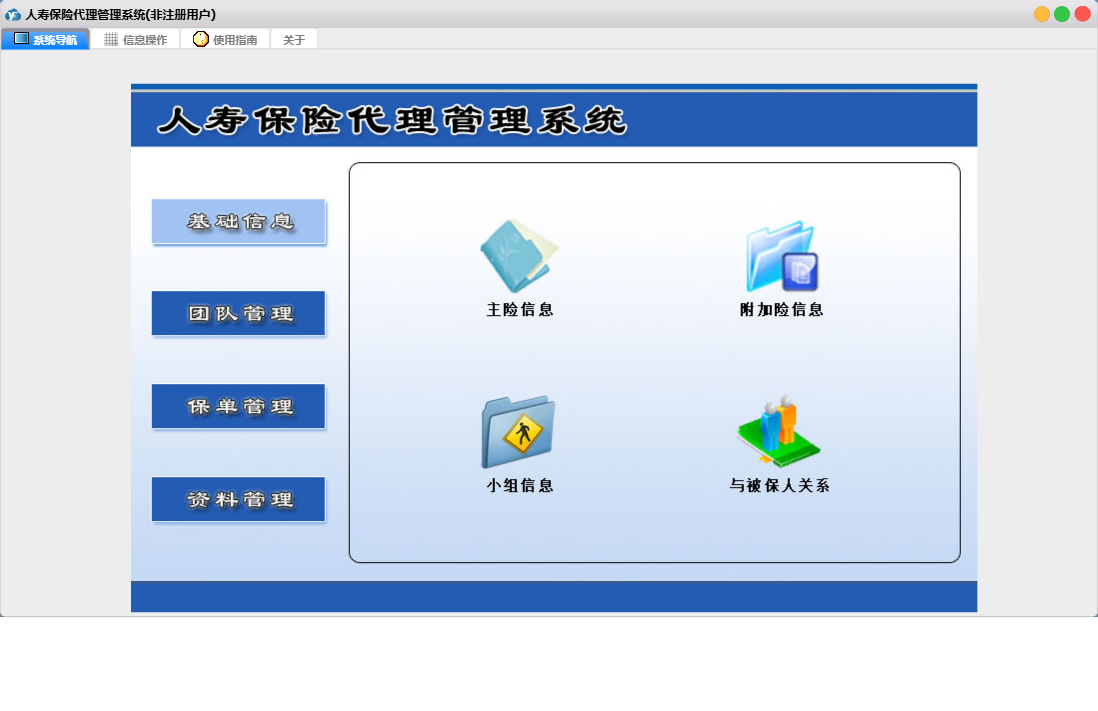Switch to the 系统导航 tab
This screenshot has height=711, width=1098.
46,39
